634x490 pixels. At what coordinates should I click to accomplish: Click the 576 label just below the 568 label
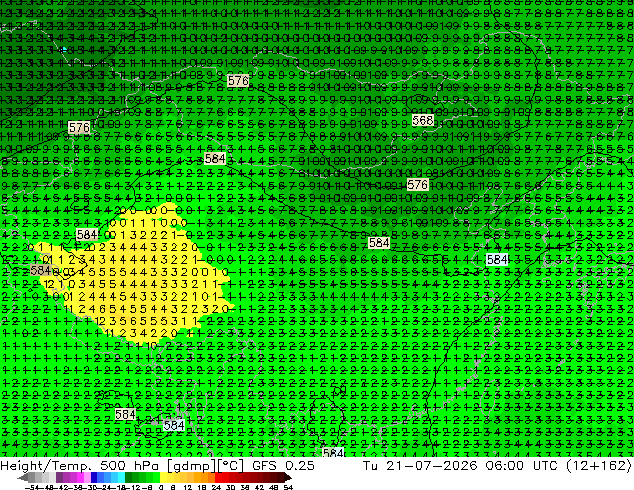click(x=417, y=185)
